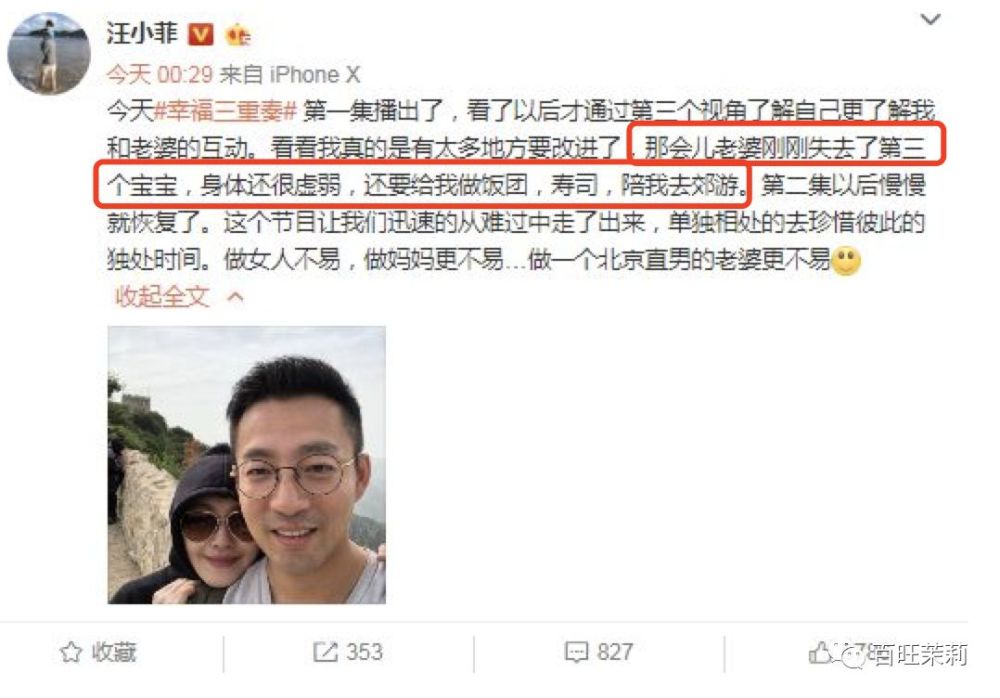This screenshot has height=698, width=1000.
Task: Click the repost share icon
Action: (325, 652)
